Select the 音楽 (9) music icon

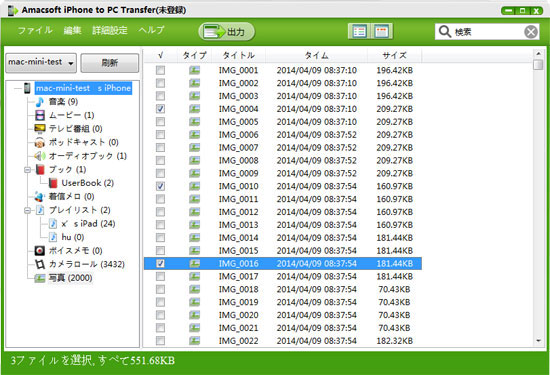[x=40, y=102]
